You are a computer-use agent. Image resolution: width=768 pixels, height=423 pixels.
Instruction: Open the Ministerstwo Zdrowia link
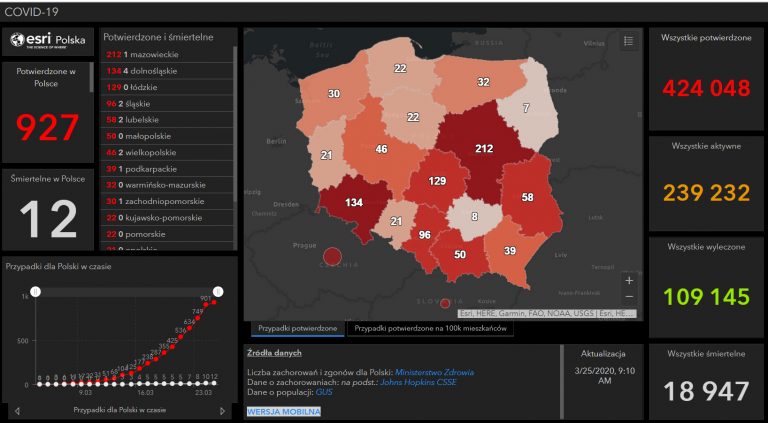point(434,373)
